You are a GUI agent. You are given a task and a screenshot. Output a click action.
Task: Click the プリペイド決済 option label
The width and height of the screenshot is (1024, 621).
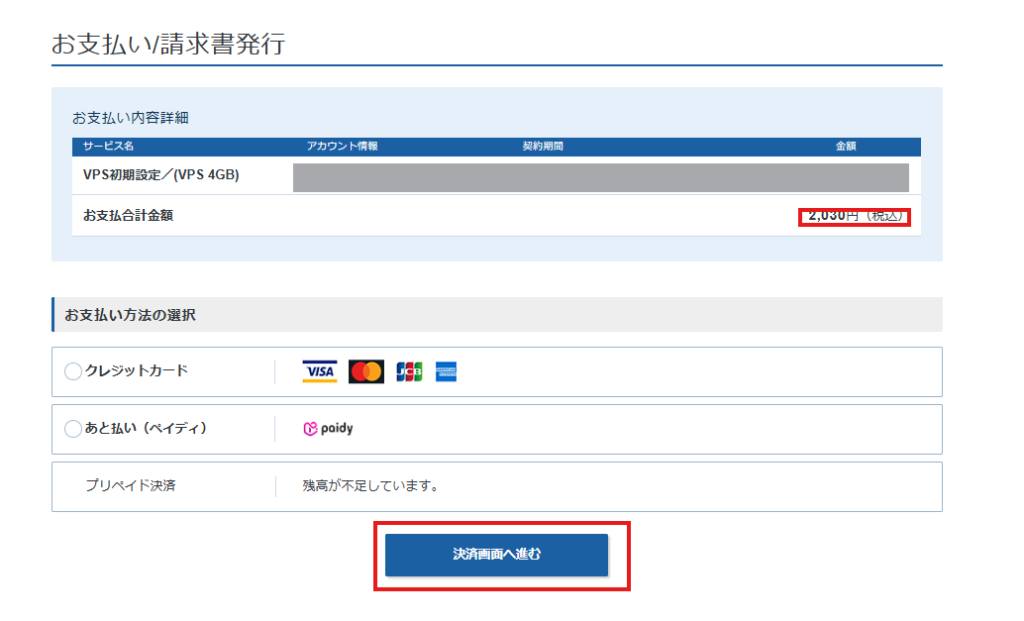click(x=131, y=486)
